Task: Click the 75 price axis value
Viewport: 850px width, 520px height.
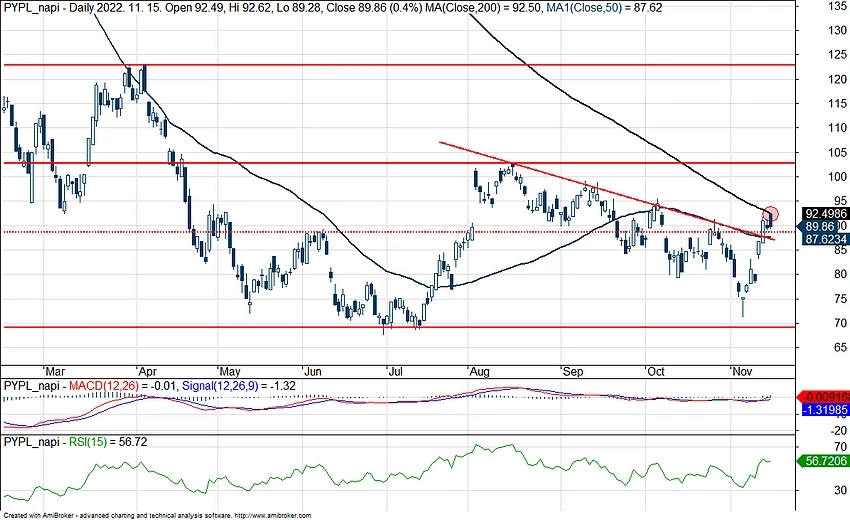Action: pyautogui.click(x=840, y=299)
